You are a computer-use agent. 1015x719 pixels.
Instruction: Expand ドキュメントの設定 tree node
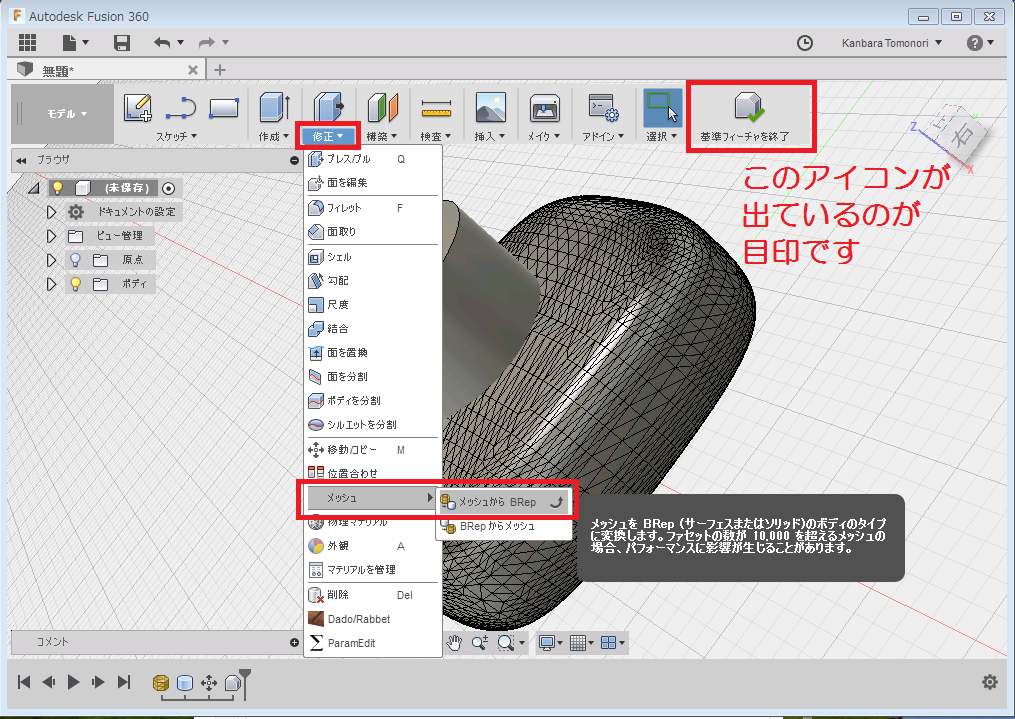click(x=51, y=212)
